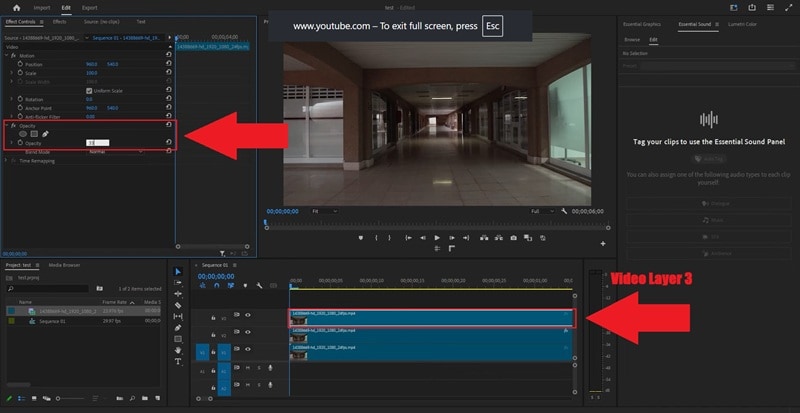Image resolution: width=800 pixels, height=413 pixels.
Task: Toggle V2 track output eye
Action: tap(247, 332)
